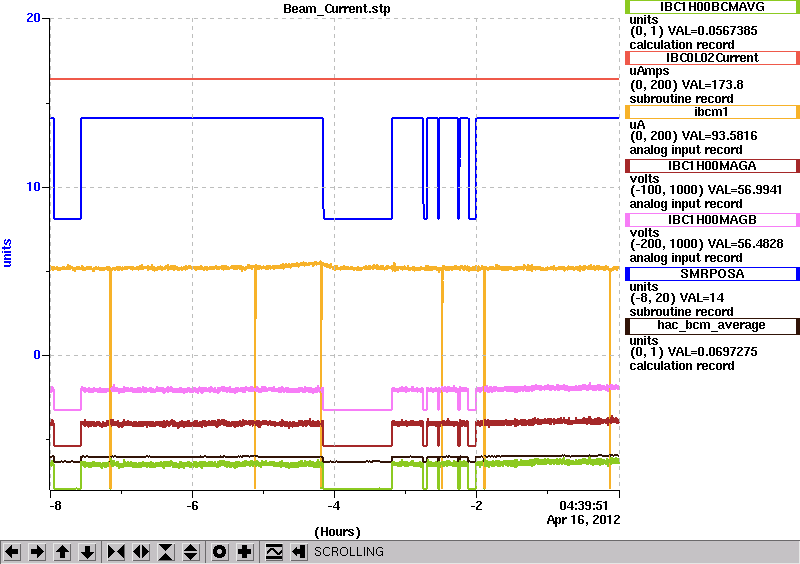
Task: Click 'subroutine record' under SMRPOSA
Action: tap(682, 312)
